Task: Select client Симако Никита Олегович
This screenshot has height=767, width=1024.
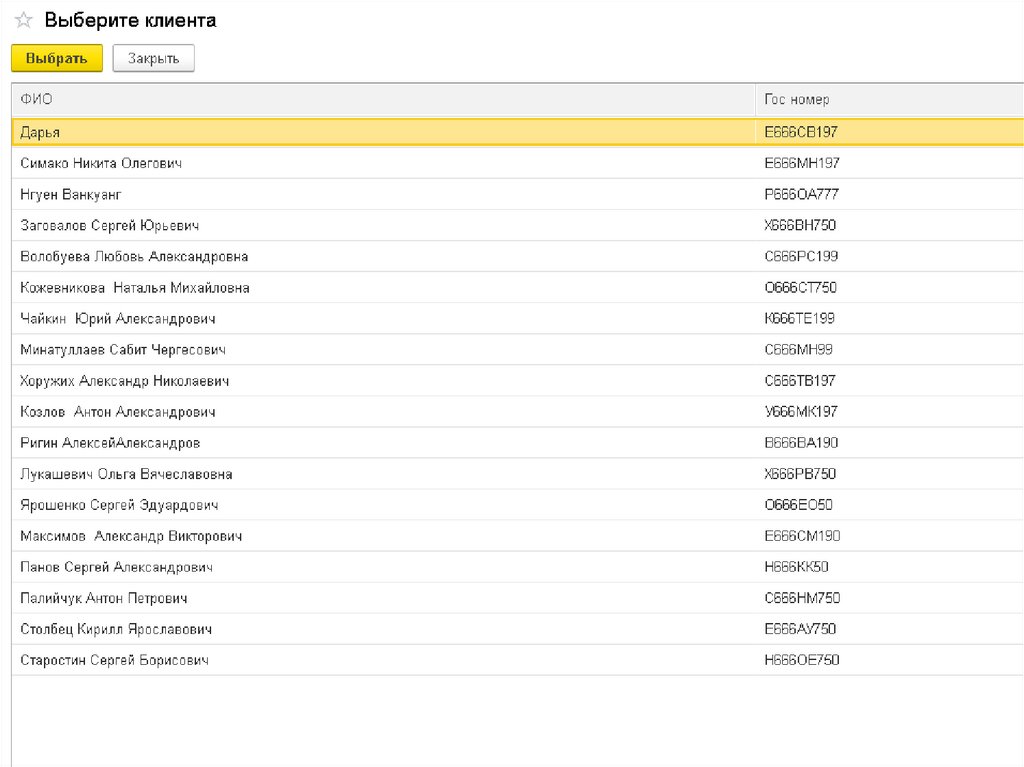Action: (101, 163)
